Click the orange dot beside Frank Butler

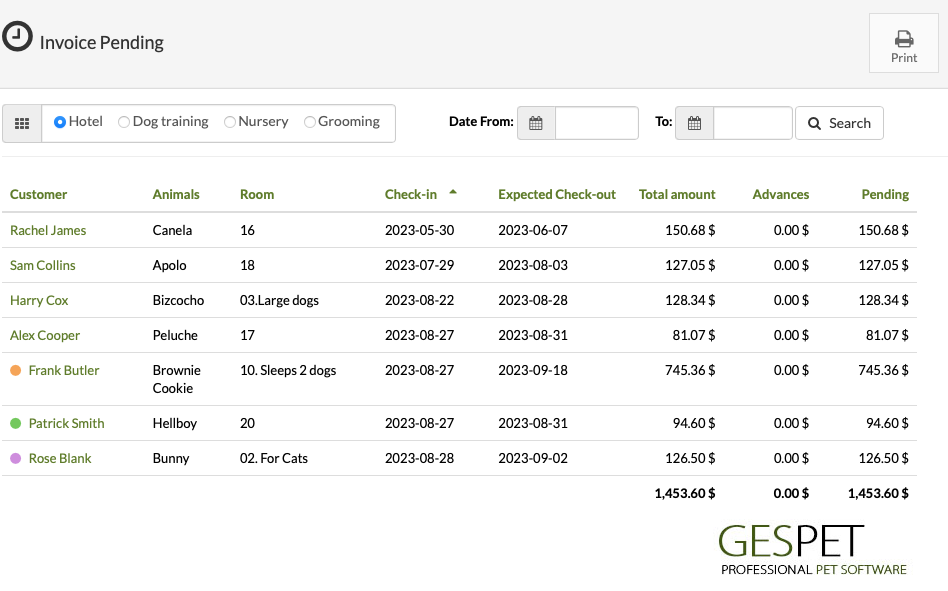(16, 370)
